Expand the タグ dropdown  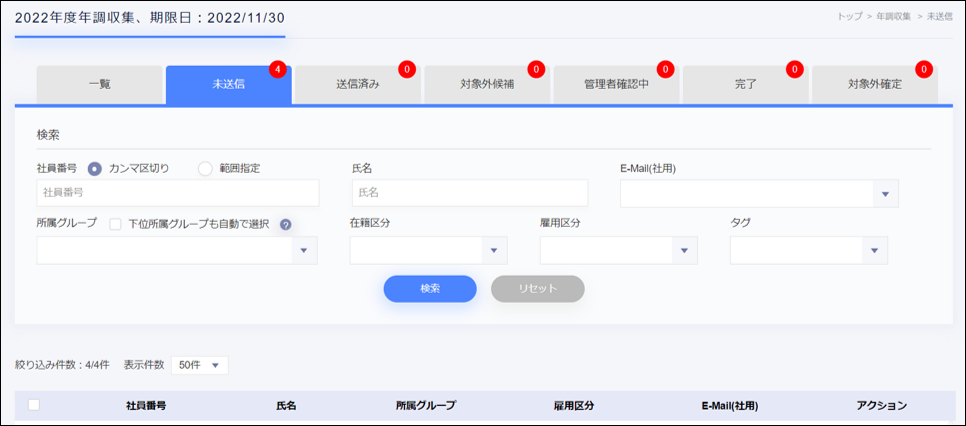[874, 251]
